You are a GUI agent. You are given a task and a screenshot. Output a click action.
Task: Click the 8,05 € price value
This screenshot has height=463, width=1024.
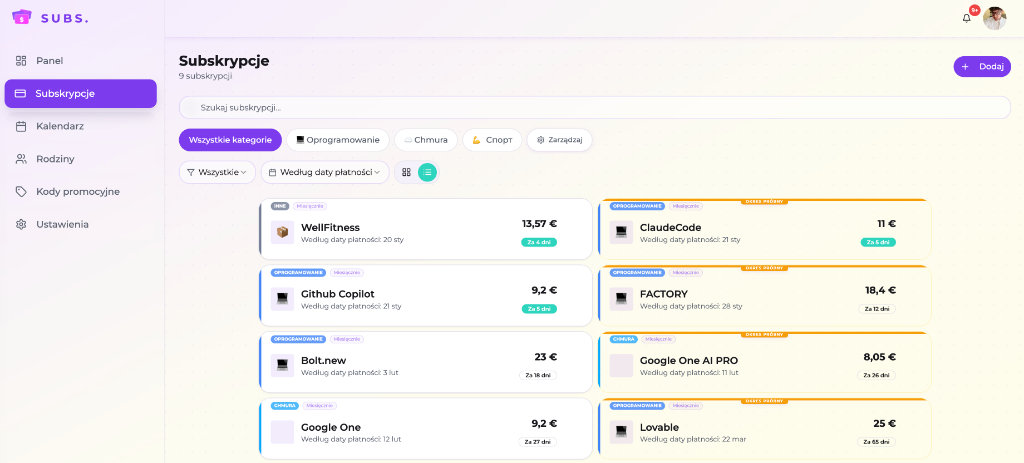pyautogui.click(x=880, y=357)
